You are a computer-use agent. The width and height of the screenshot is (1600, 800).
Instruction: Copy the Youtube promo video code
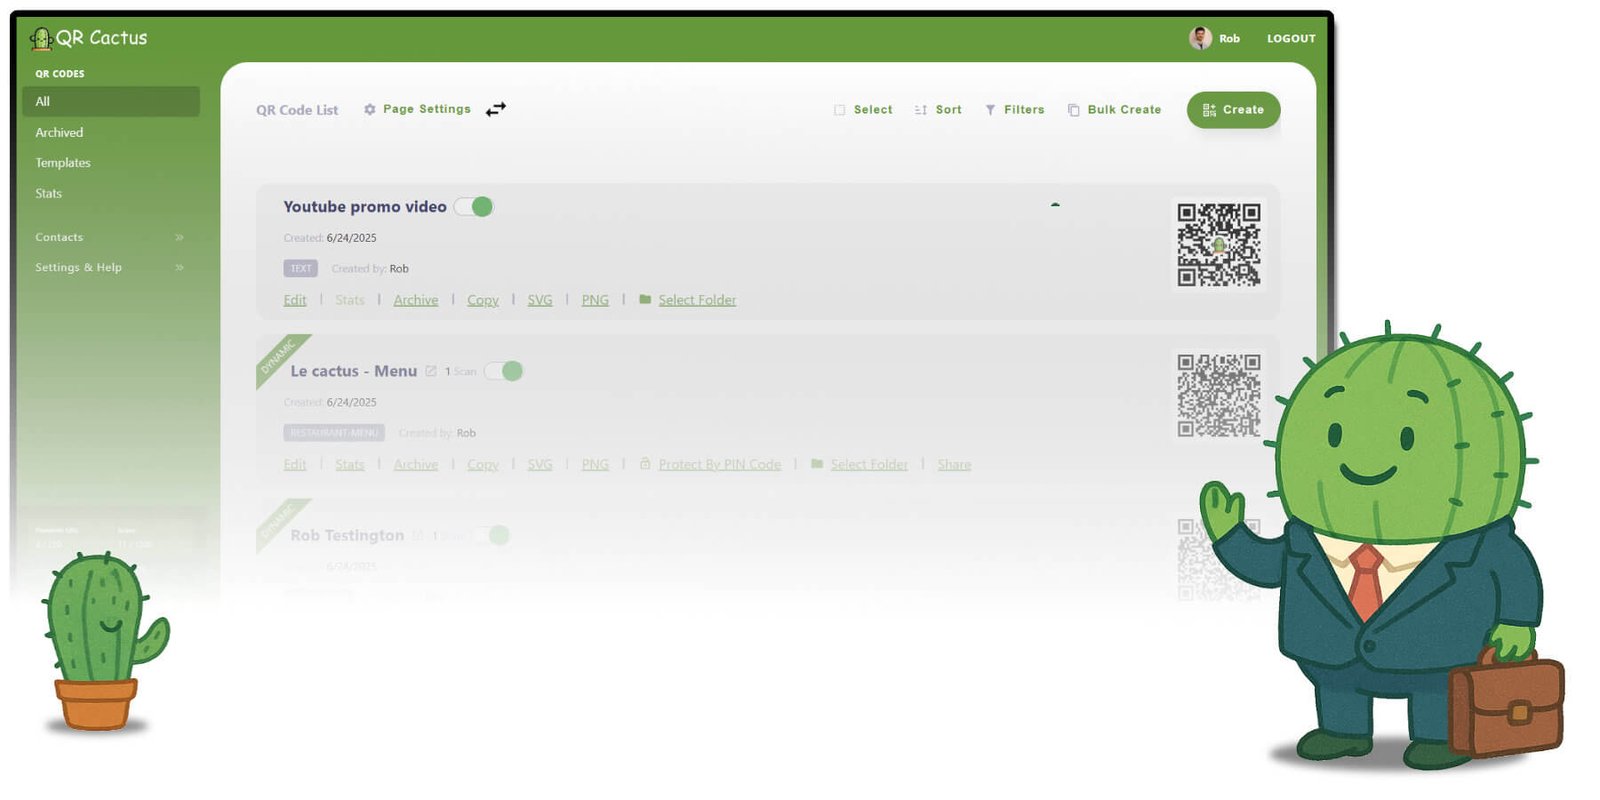[483, 300]
